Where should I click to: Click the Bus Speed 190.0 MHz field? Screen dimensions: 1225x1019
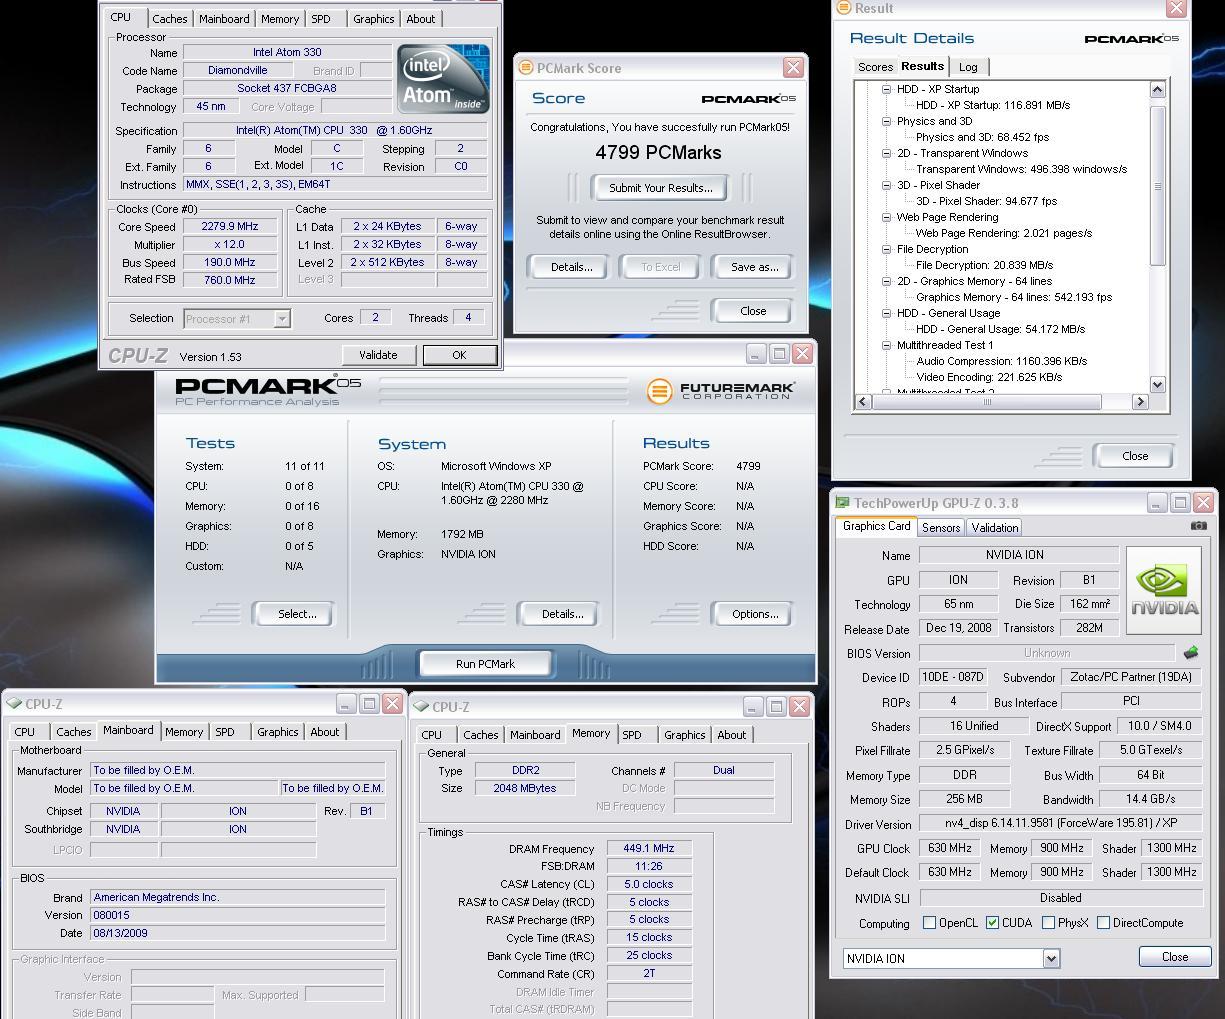230,262
